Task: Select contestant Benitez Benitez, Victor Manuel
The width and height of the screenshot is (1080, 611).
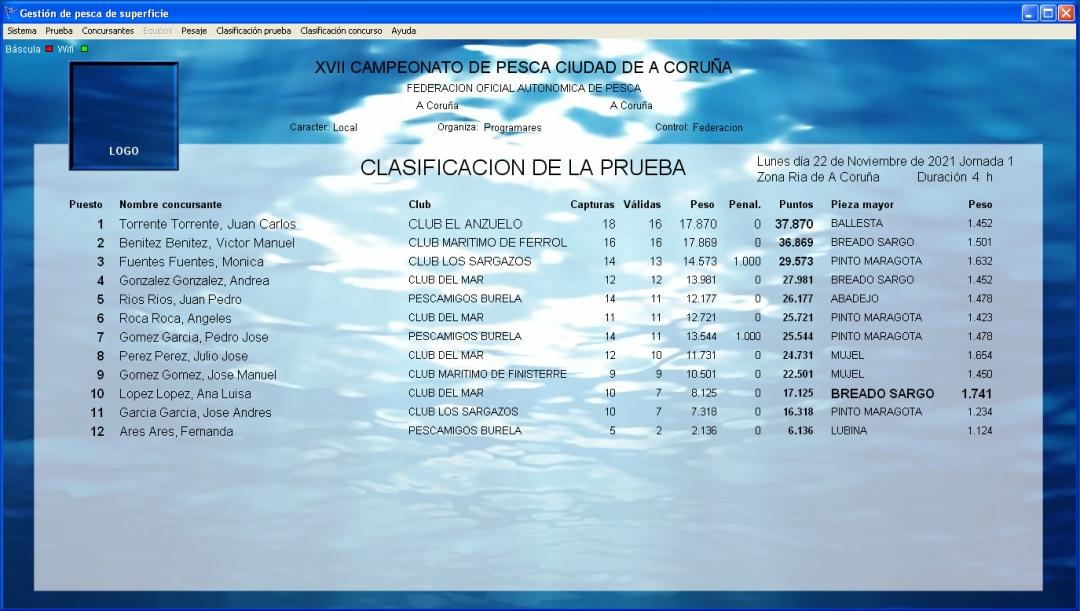Action: pyautogui.click(x=207, y=243)
